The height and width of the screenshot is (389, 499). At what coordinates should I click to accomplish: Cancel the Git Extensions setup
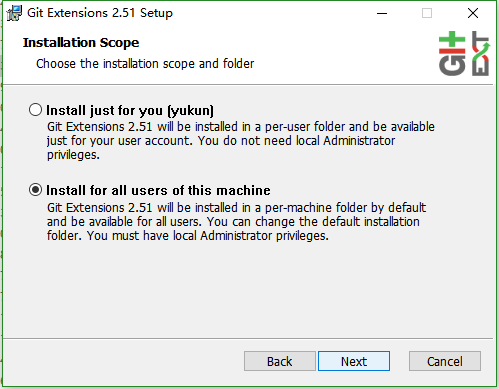(445, 361)
